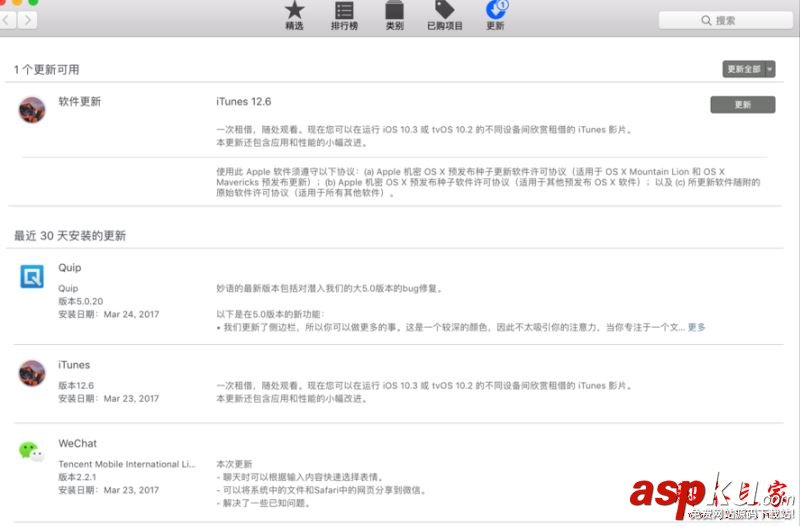Click WeChat version text 版本2.2.1
The image size is (800, 526).
tap(77, 477)
